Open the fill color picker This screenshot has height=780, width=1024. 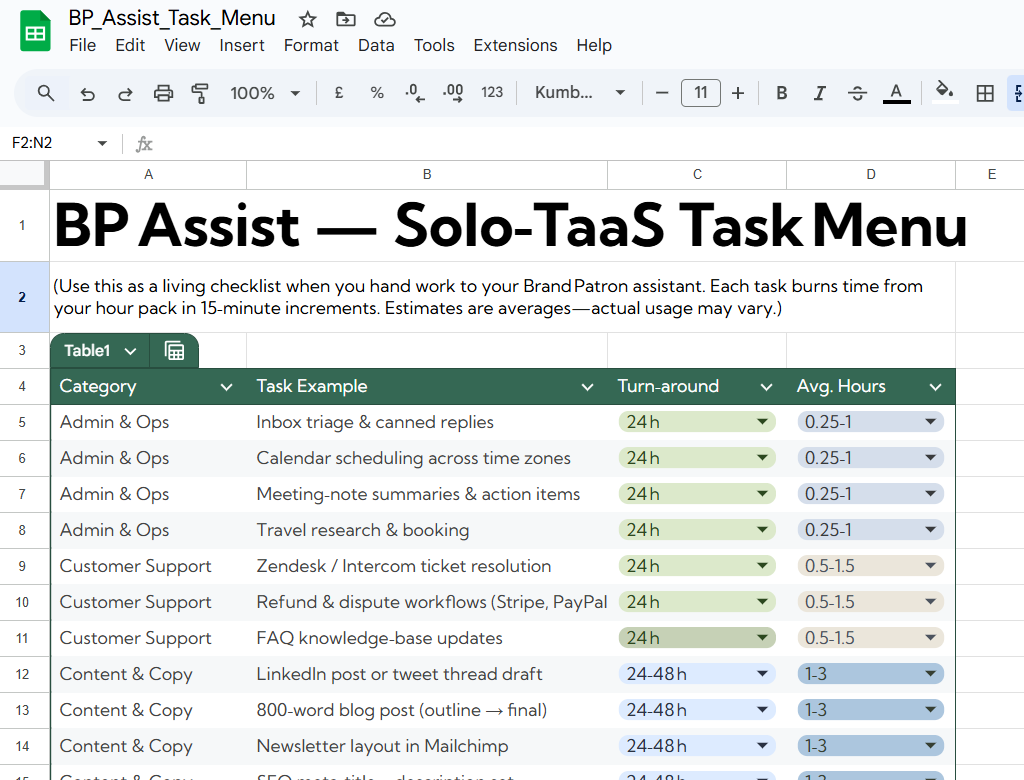tap(944, 93)
